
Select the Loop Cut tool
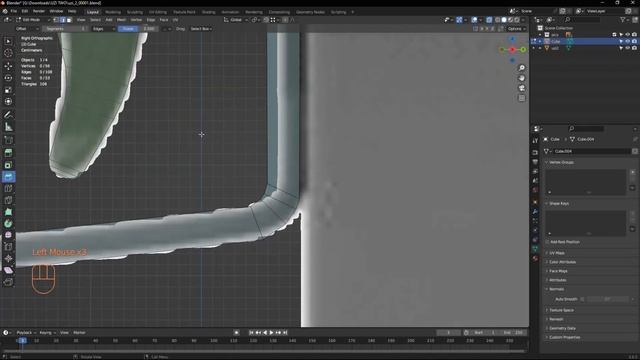coord(8,189)
